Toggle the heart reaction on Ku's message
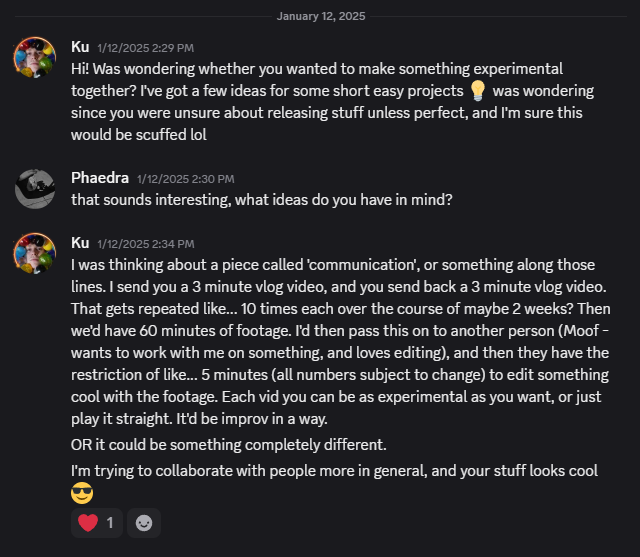Image resolution: width=640 pixels, height=557 pixels. tap(96, 522)
